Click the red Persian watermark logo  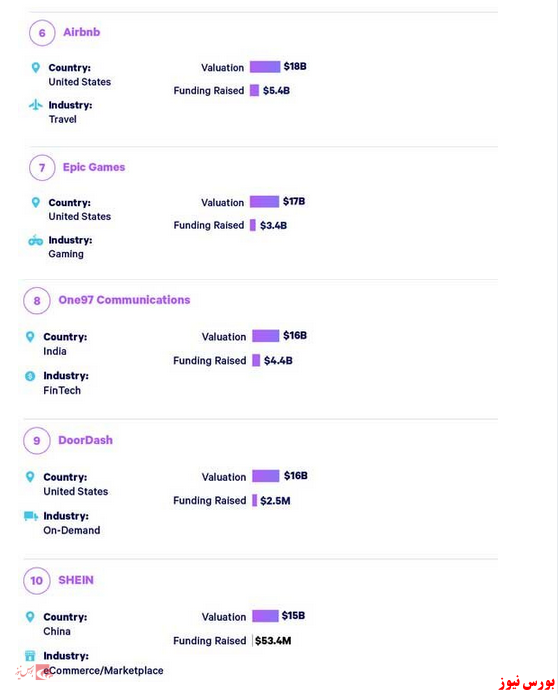tap(527, 682)
